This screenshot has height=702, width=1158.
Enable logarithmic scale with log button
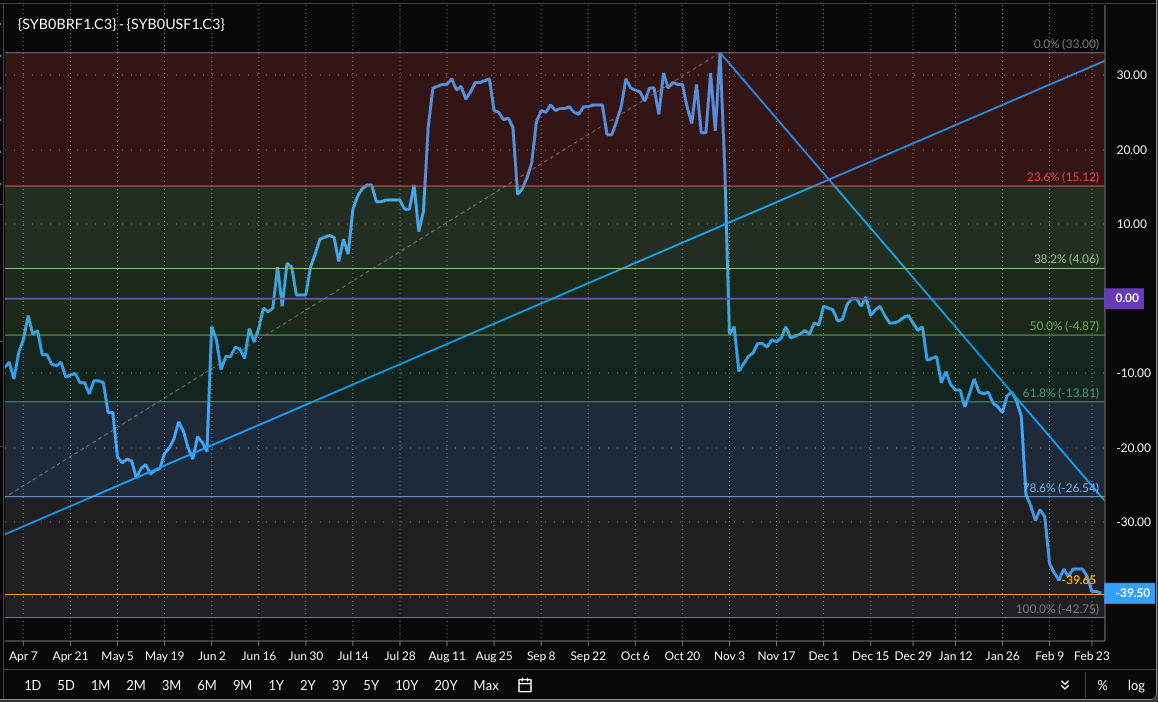tap(1136, 685)
